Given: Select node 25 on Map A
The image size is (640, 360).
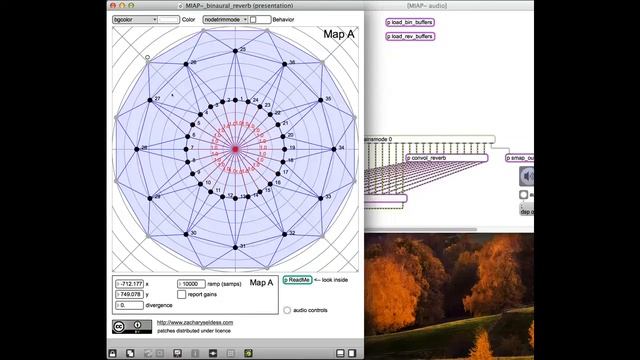Looking at the screenshot, I should tap(235, 51).
